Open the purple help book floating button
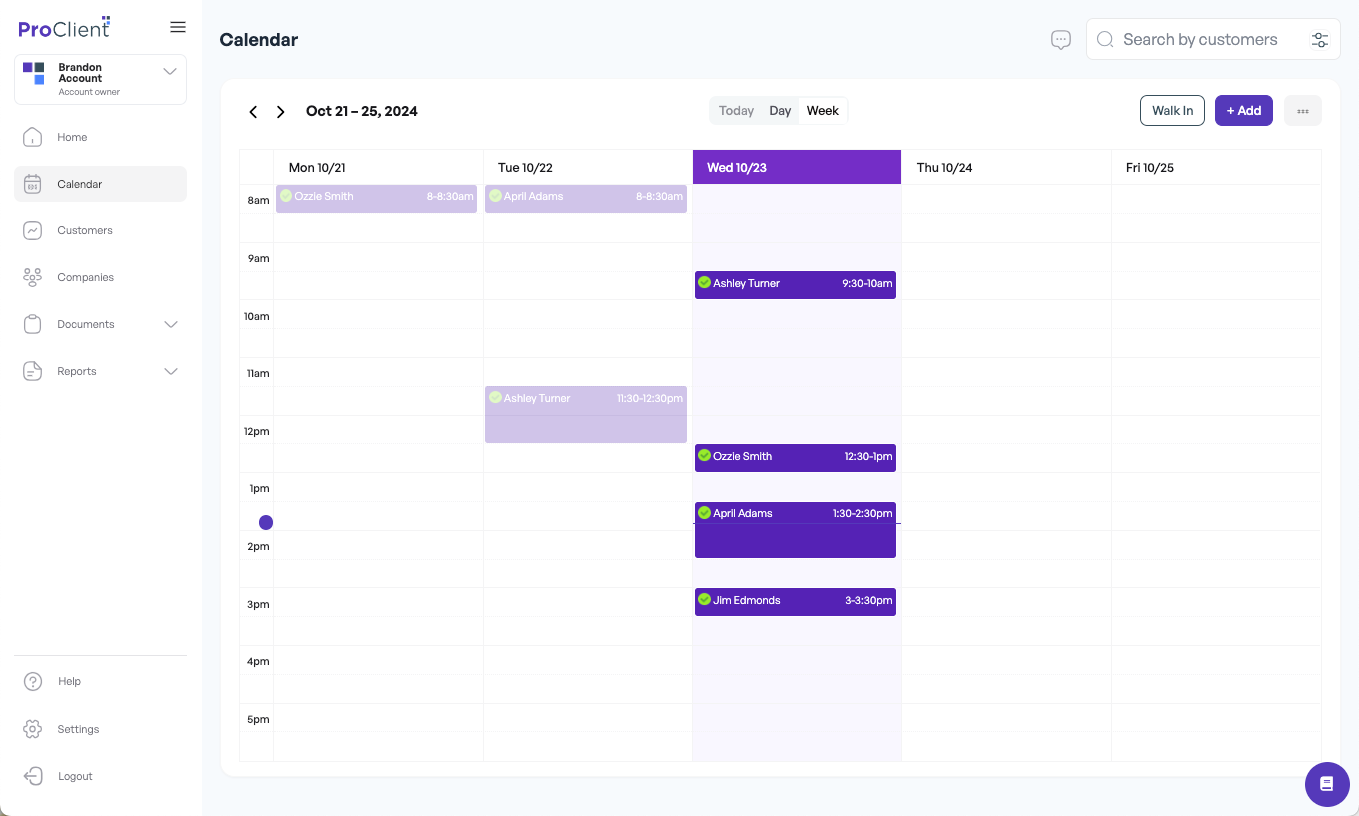The width and height of the screenshot is (1359, 816). (1327, 784)
